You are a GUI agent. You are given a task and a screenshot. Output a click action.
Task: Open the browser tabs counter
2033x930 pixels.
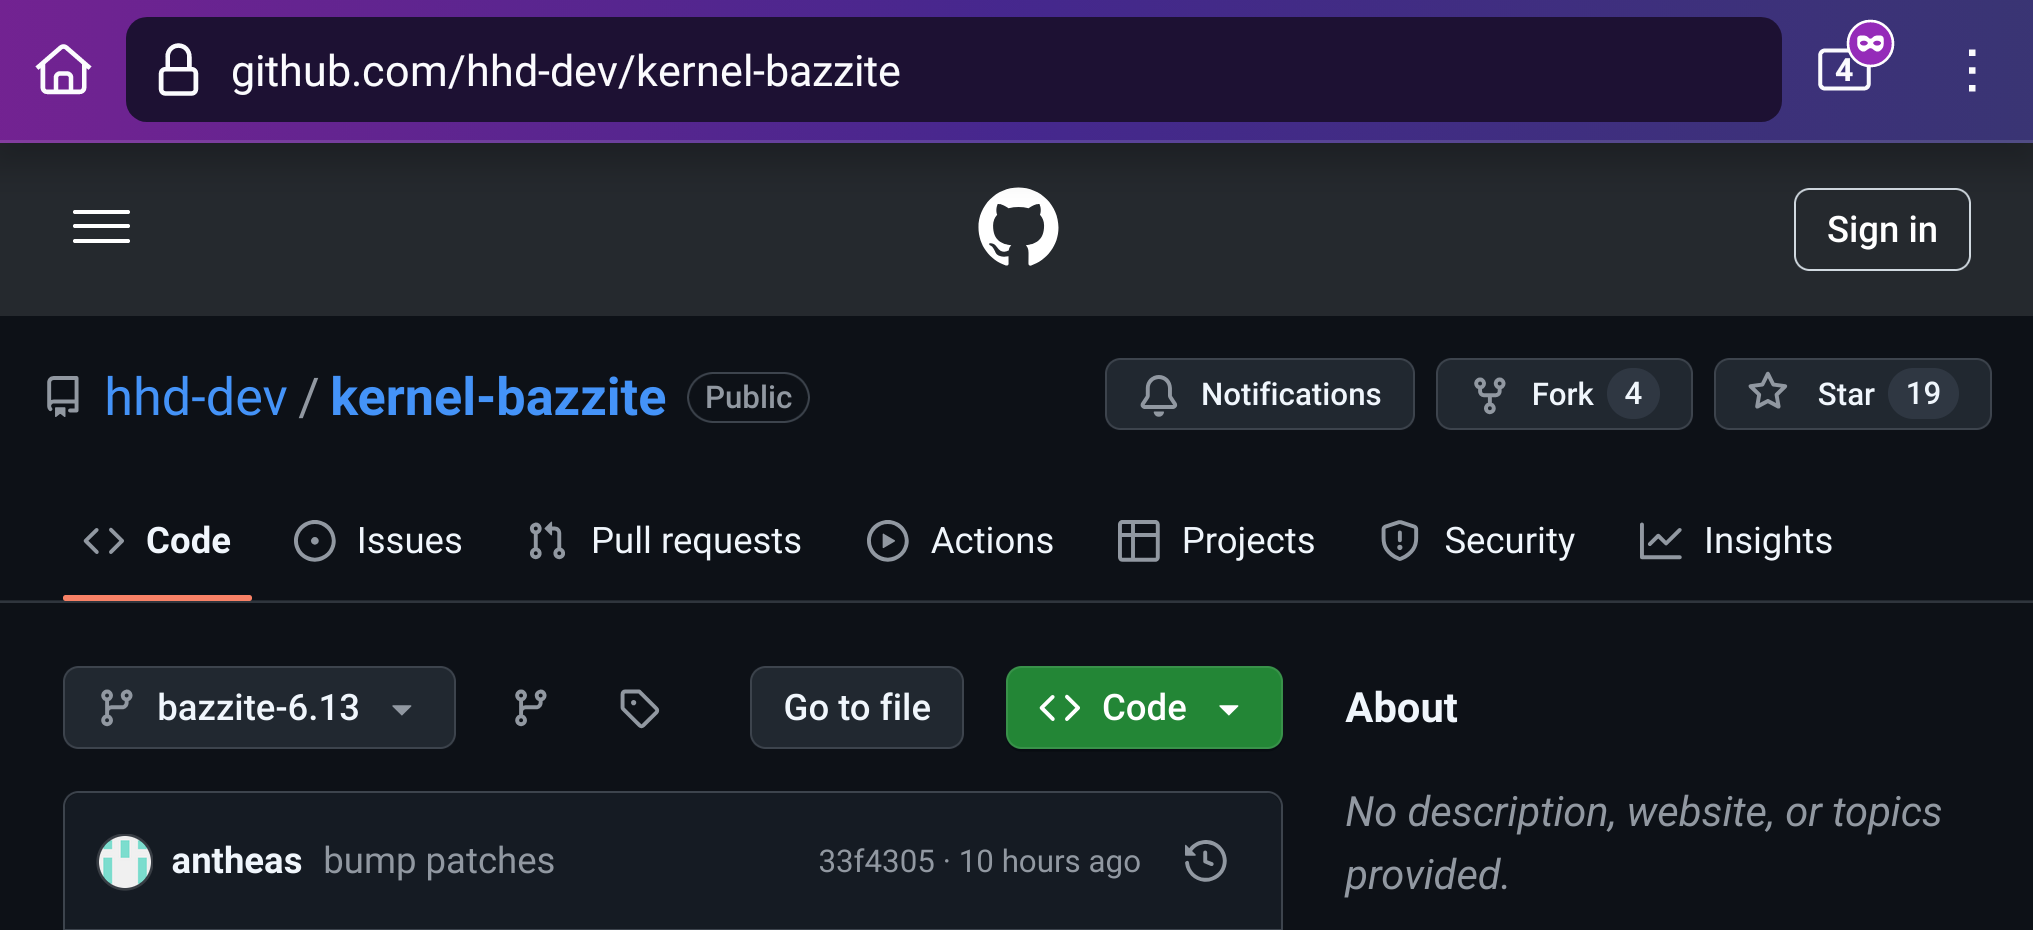pos(1846,68)
